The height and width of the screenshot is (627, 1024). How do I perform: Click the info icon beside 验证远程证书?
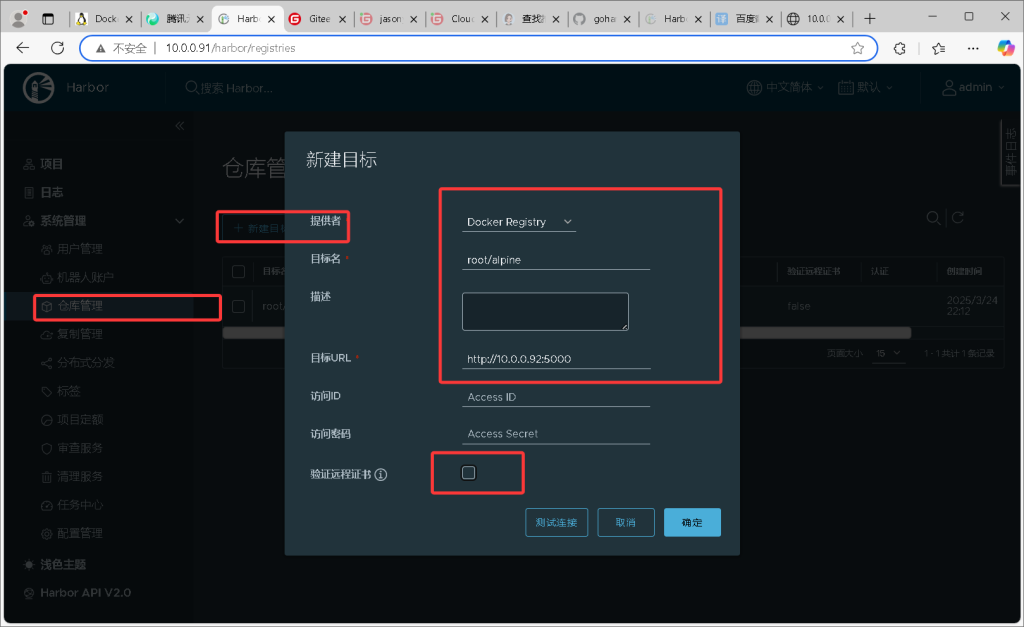[x=381, y=475]
